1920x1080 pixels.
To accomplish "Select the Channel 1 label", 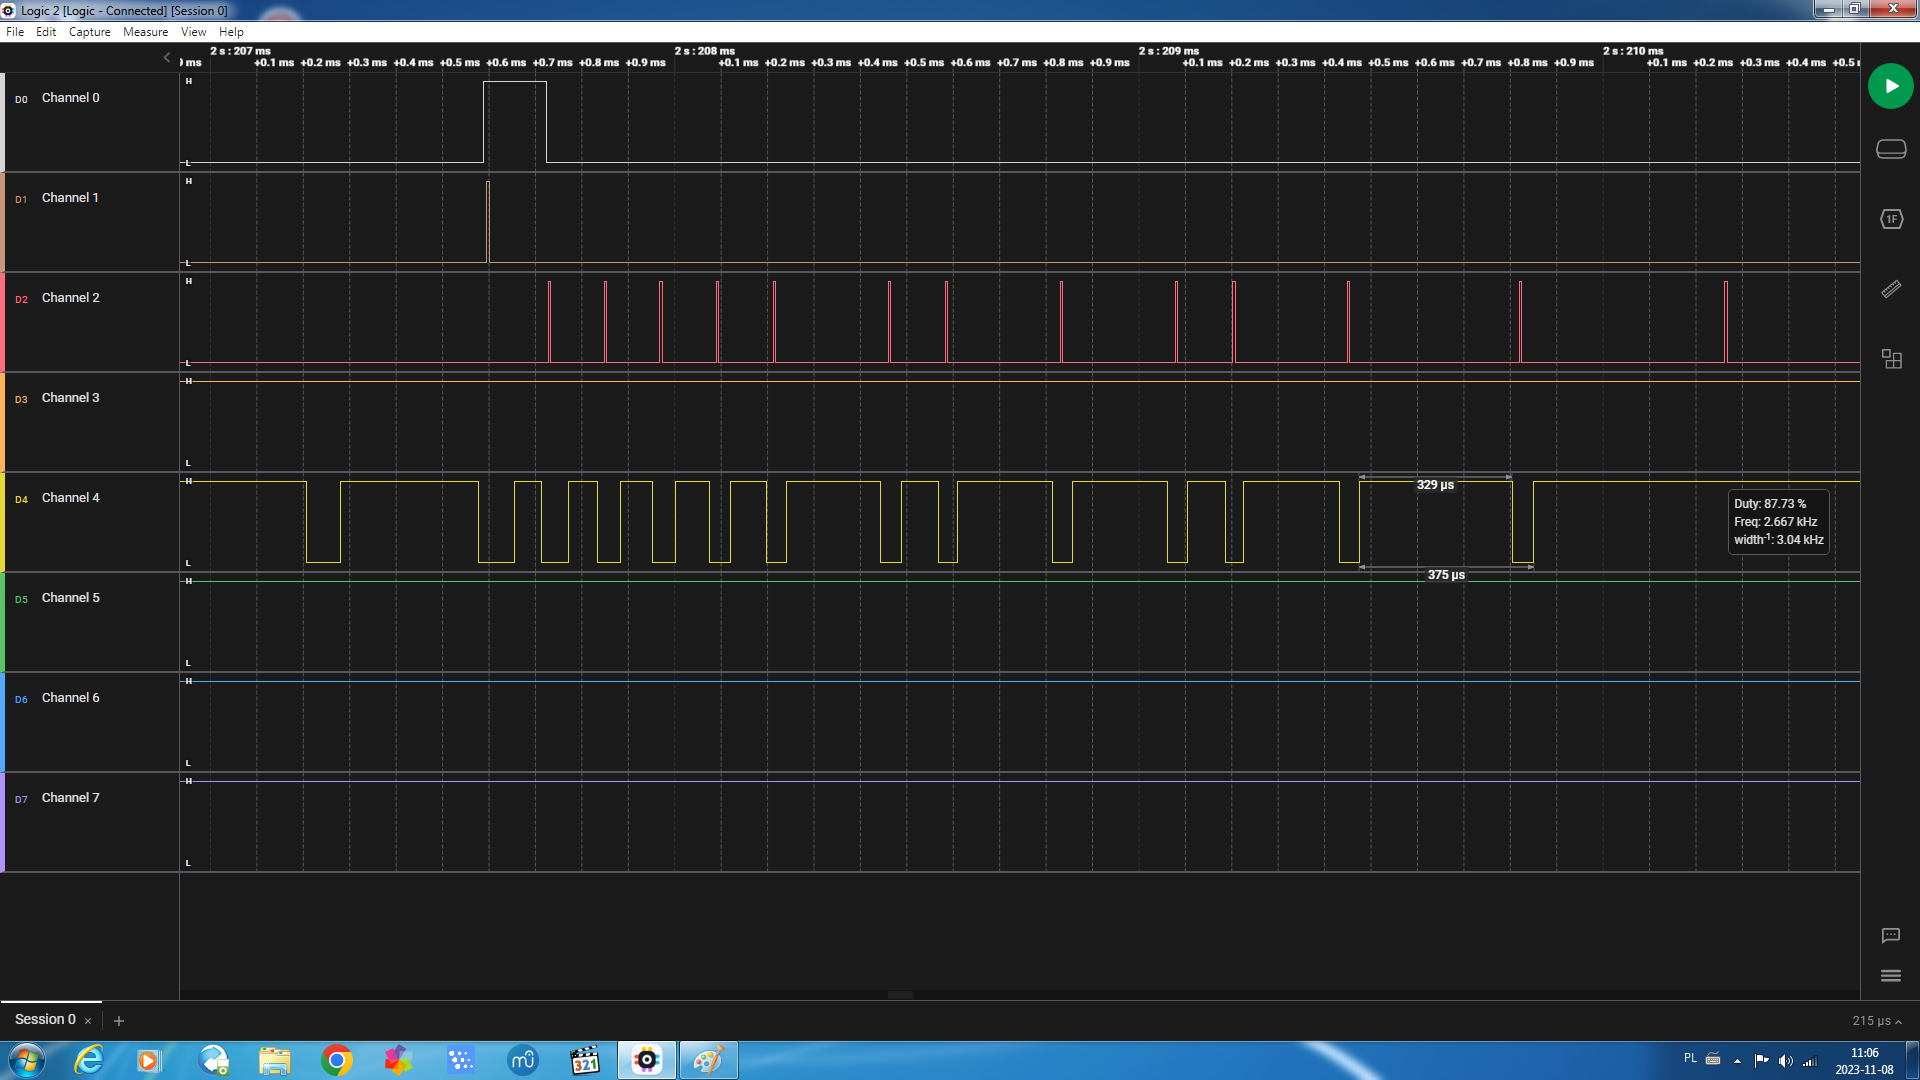I will coord(71,198).
